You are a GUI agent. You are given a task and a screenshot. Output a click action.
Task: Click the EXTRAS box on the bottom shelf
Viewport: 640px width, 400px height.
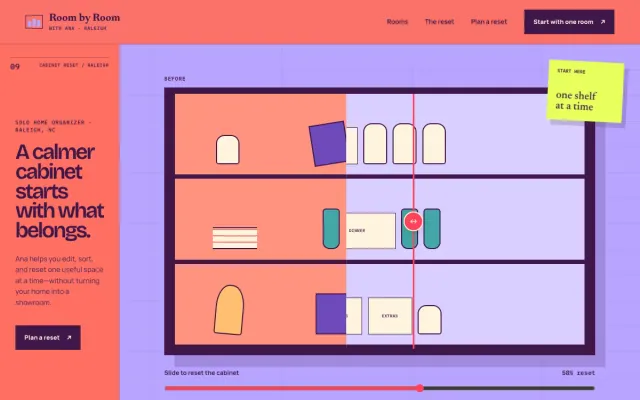390,316
